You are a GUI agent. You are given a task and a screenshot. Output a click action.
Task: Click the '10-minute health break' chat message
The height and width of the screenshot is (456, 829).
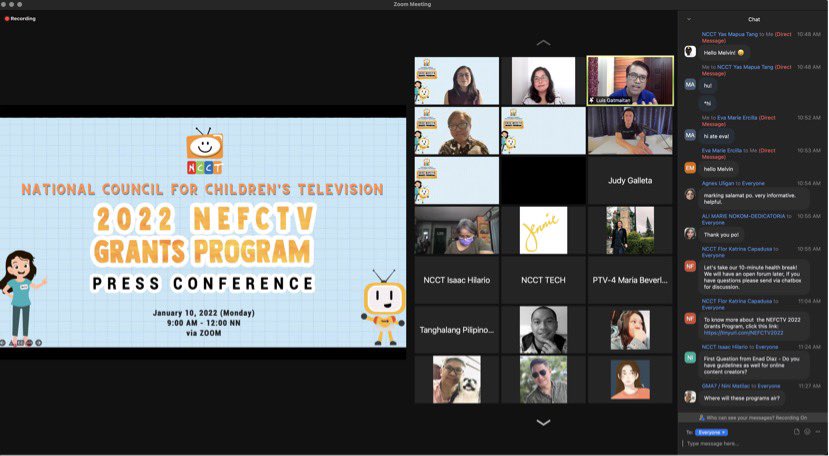(x=753, y=277)
